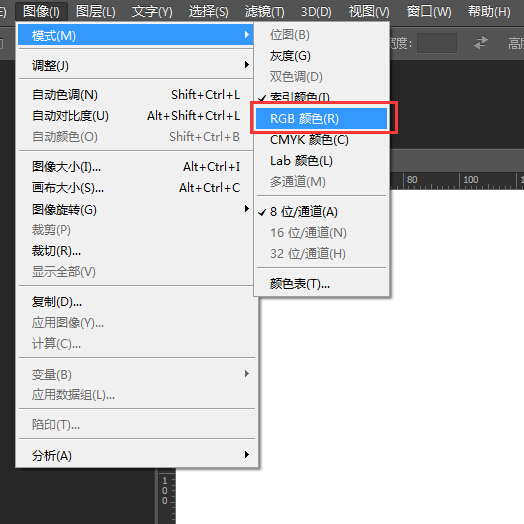Click the width input field in options bar
Viewport: 524px width, 524px height.
tap(437, 43)
